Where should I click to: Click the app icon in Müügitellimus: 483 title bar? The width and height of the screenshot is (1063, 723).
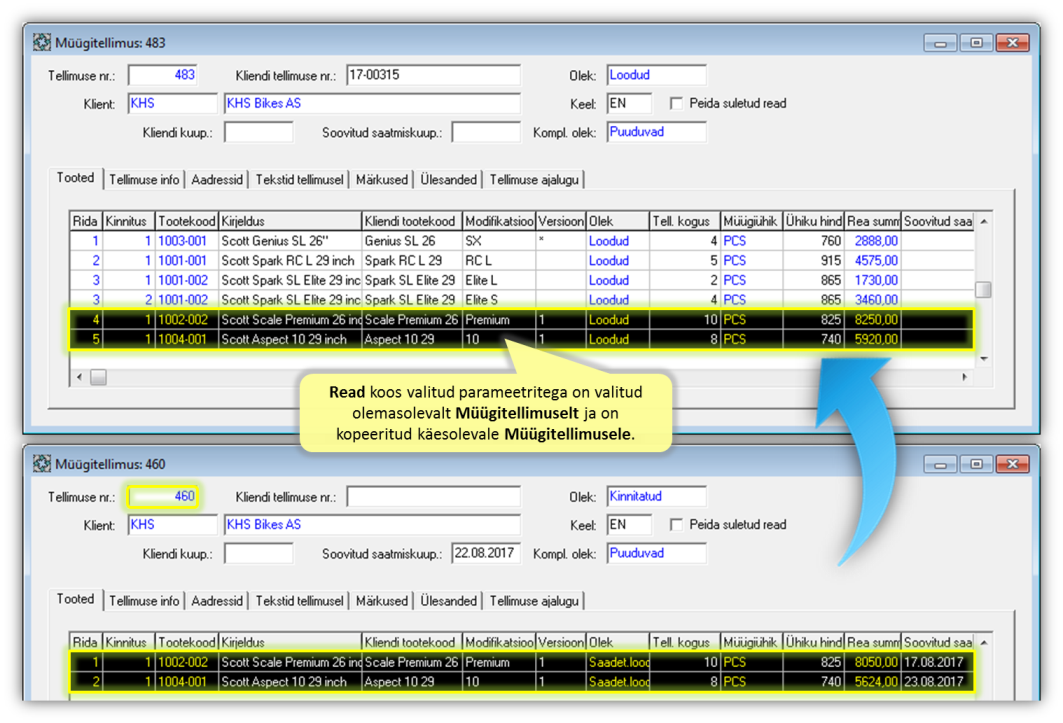[42, 42]
